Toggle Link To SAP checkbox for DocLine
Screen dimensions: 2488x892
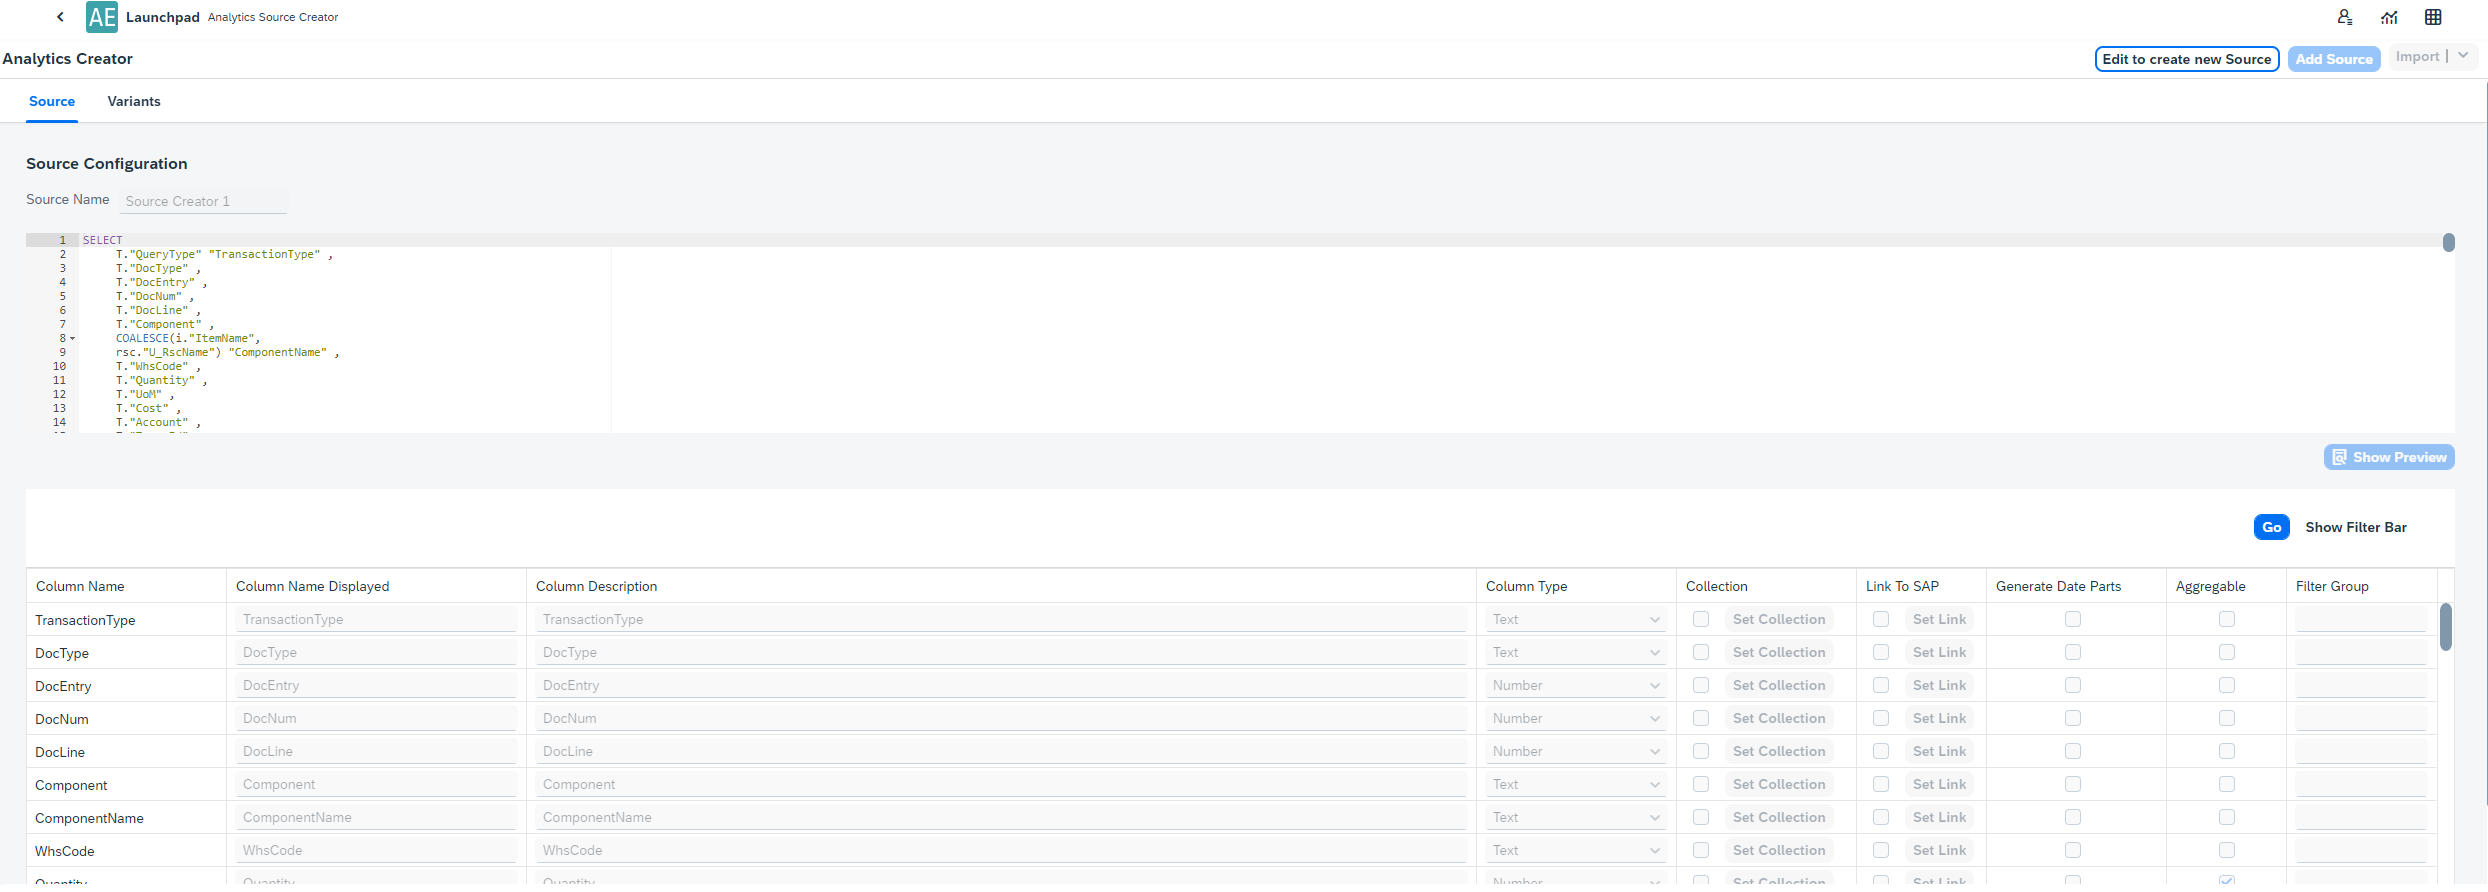coord(1881,752)
